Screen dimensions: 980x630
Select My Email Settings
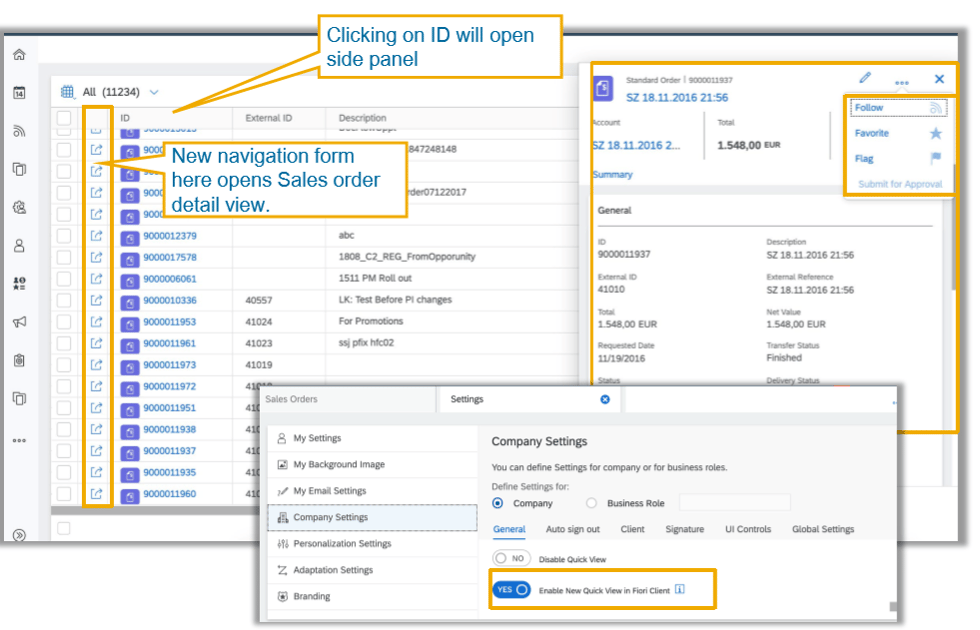point(372,491)
